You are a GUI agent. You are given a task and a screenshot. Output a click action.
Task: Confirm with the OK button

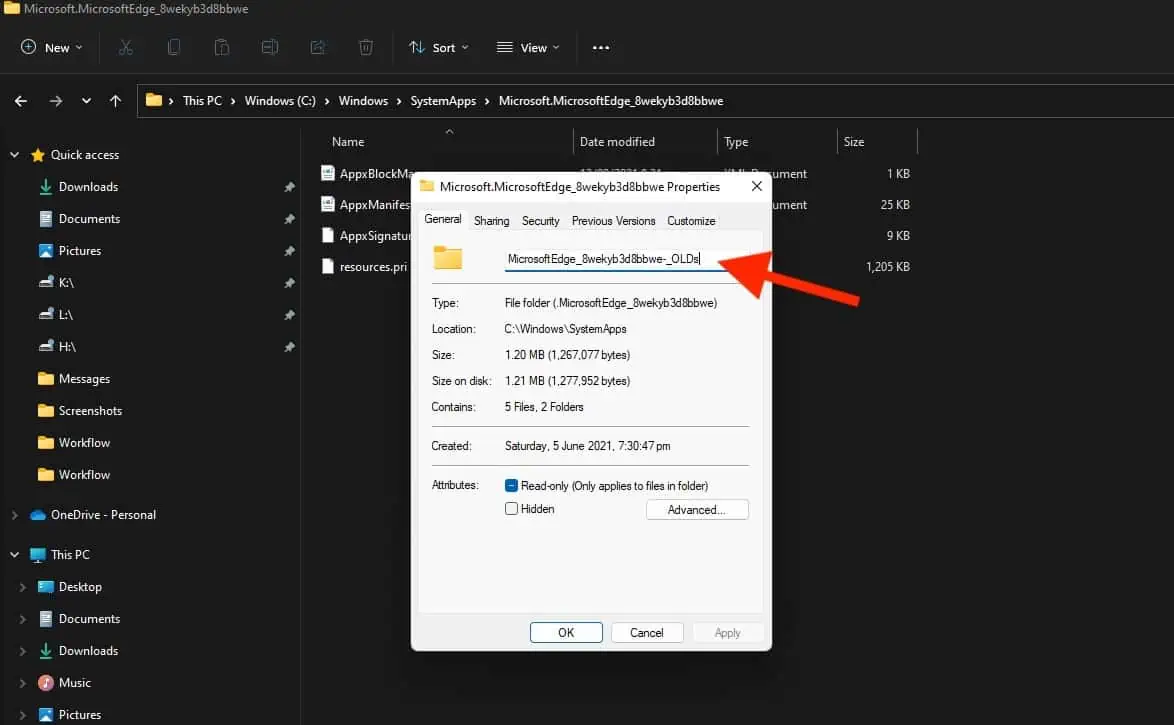pyautogui.click(x=566, y=632)
